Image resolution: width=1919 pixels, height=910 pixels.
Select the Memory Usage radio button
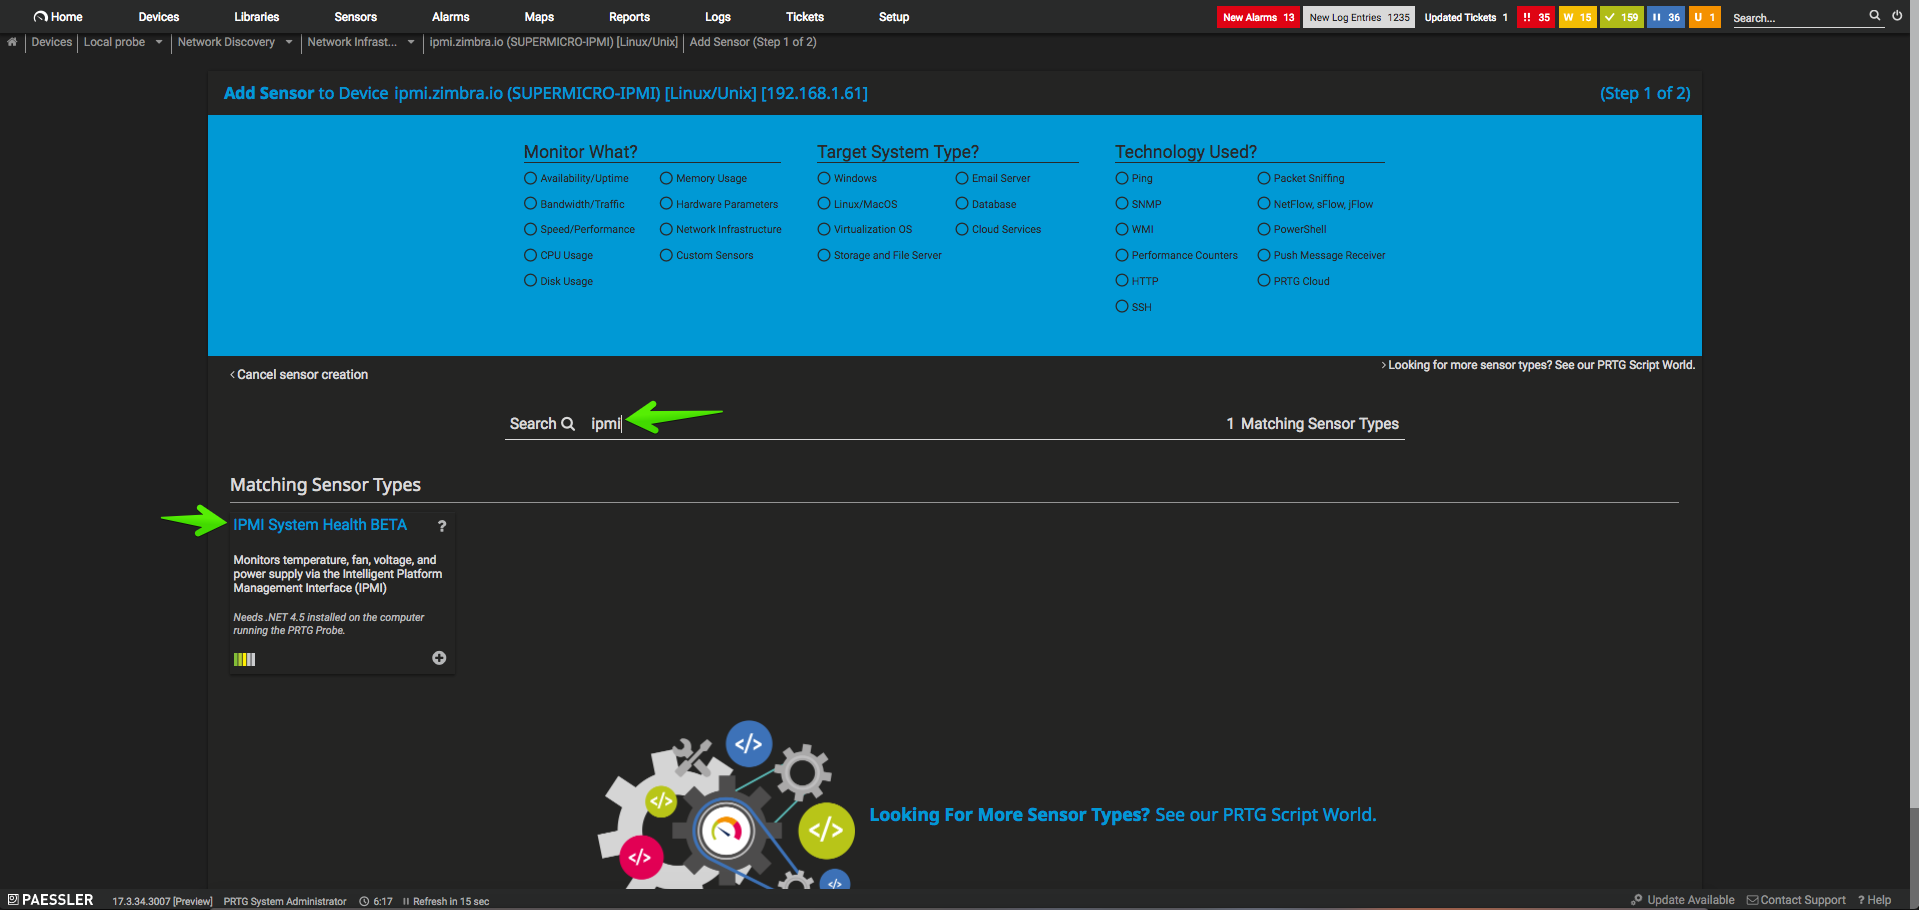point(666,178)
